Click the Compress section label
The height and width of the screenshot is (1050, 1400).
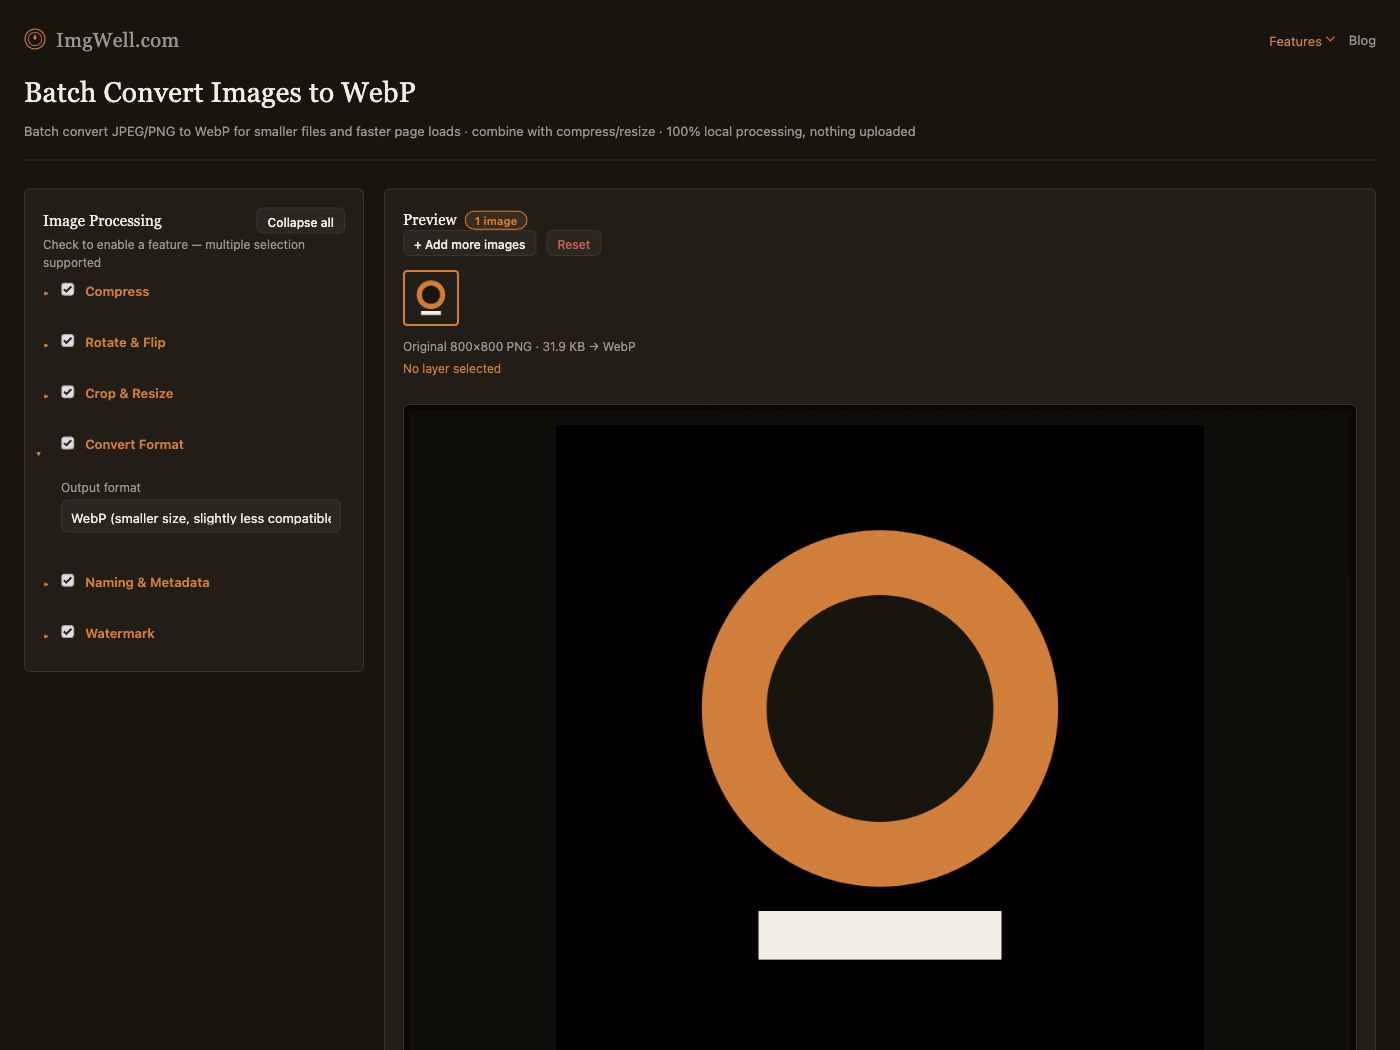[117, 291]
